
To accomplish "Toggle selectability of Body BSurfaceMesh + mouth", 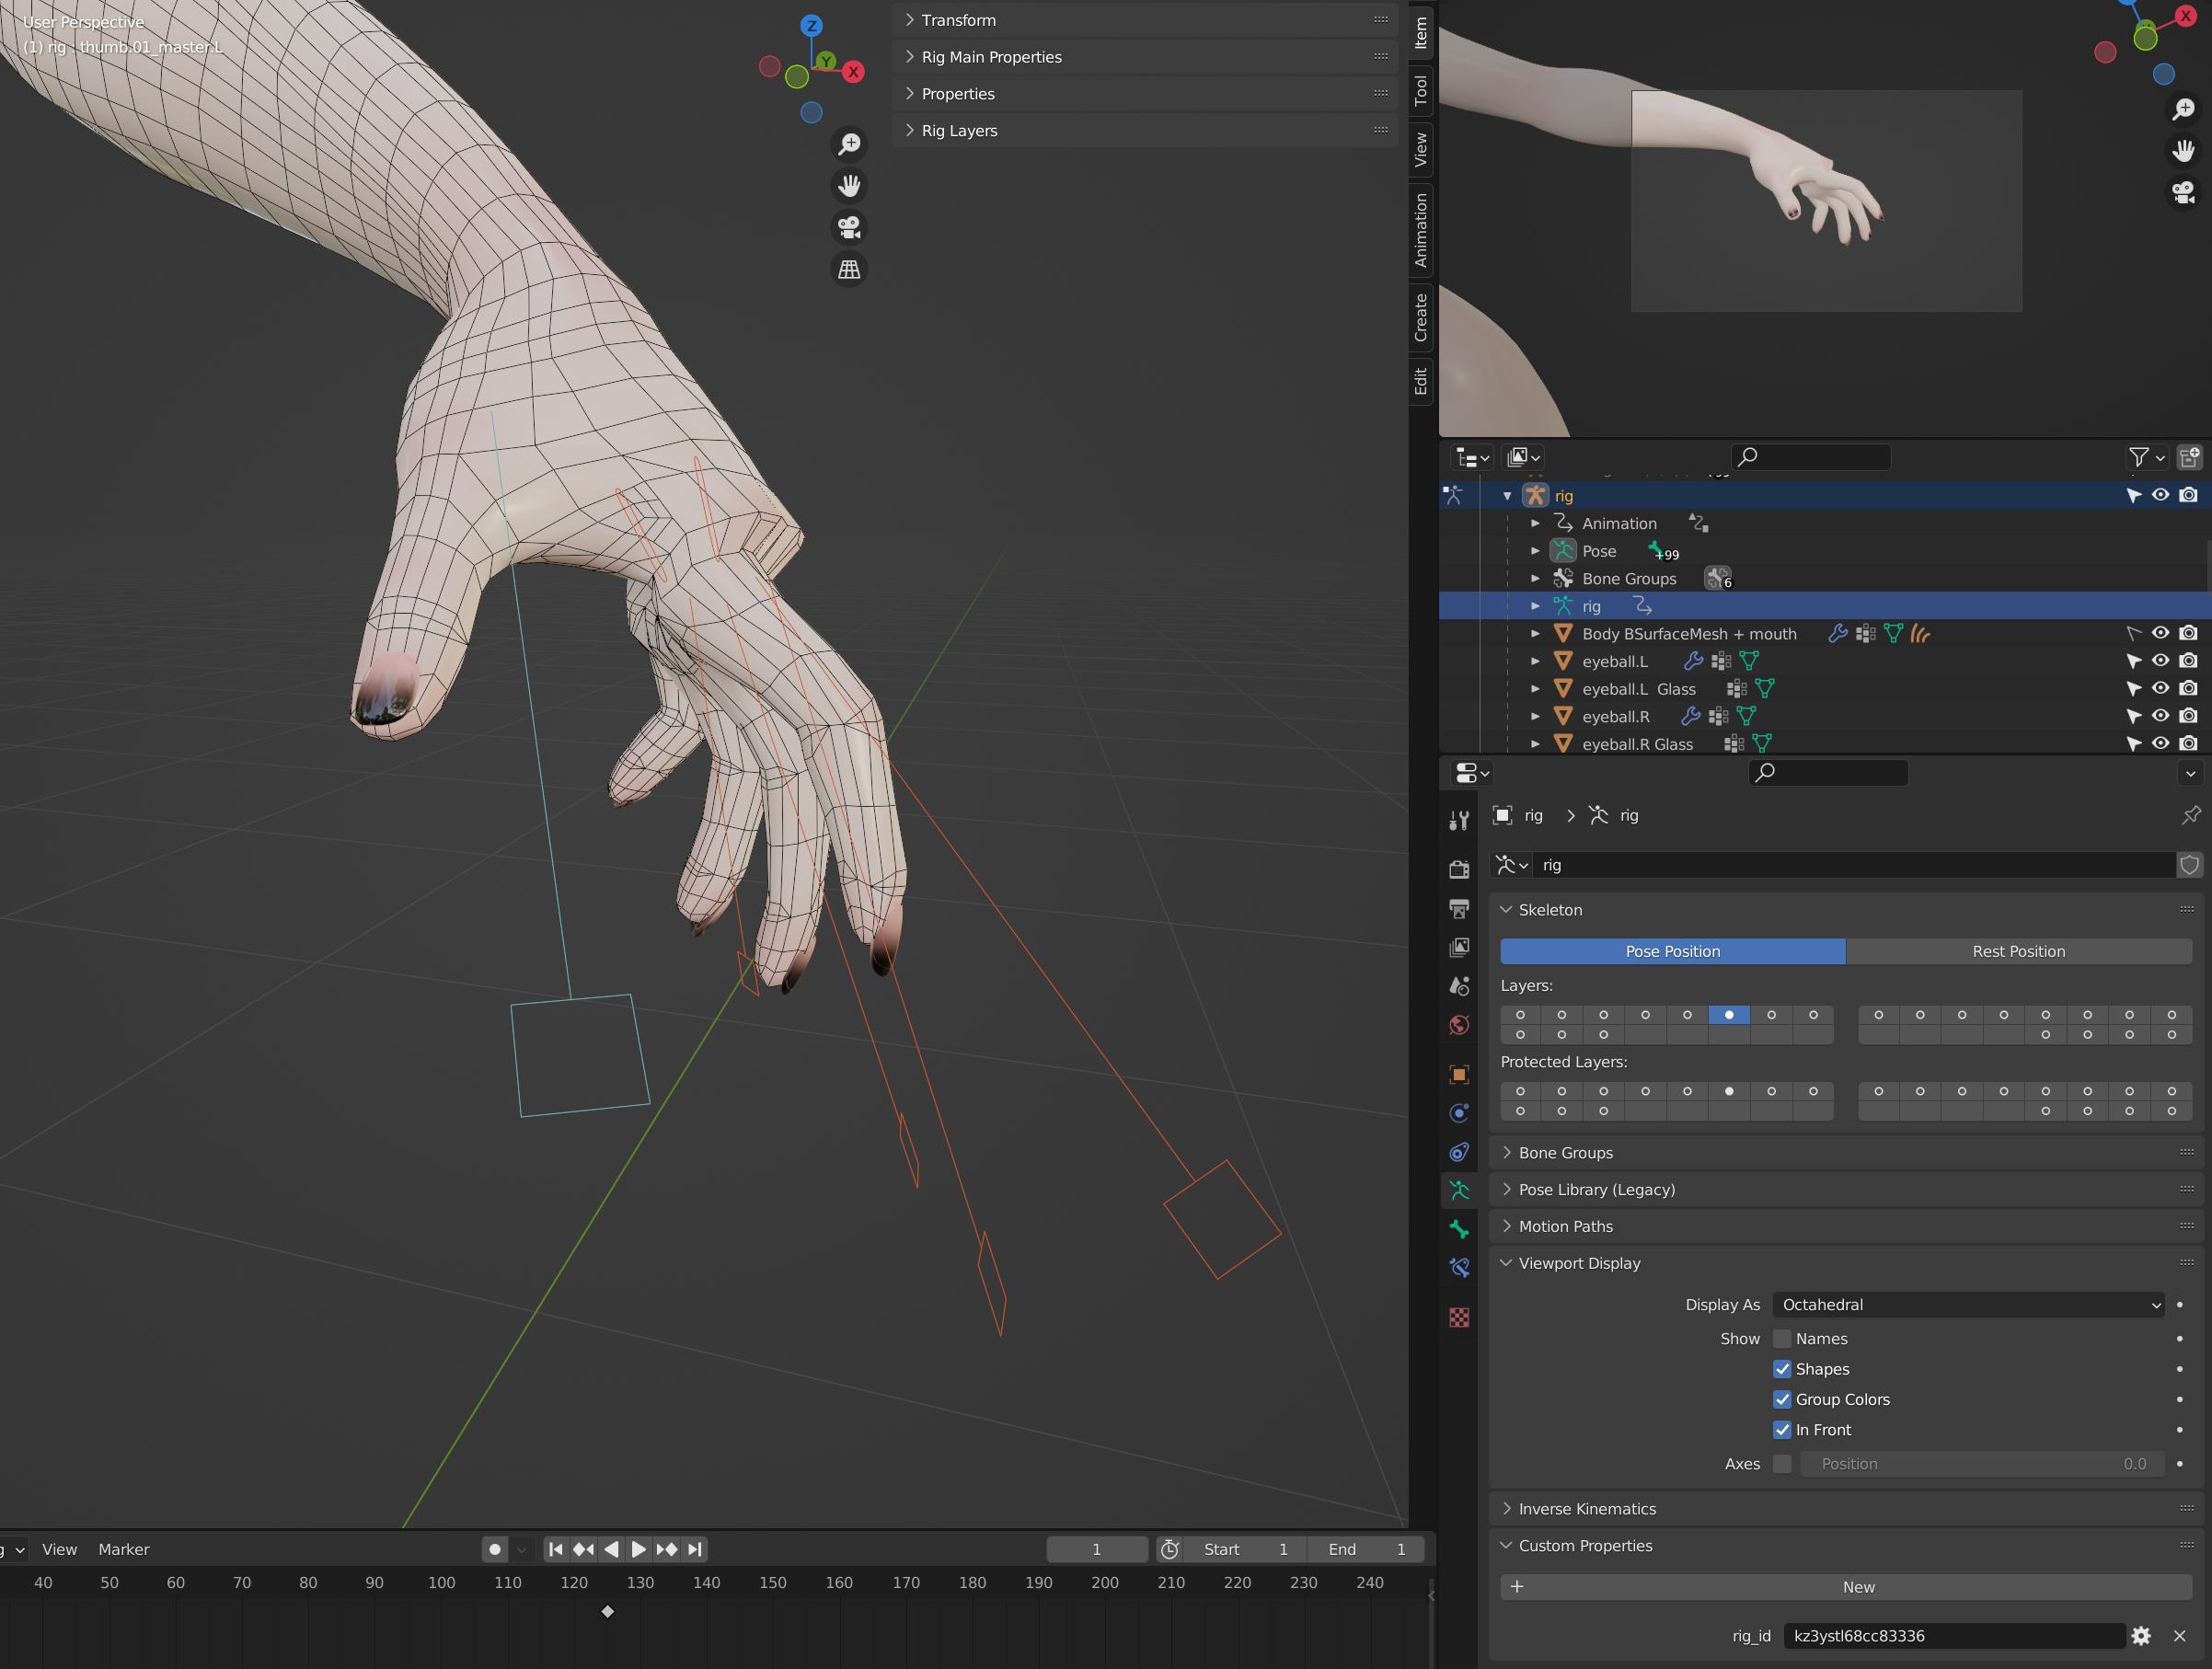I will [x=2133, y=634].
